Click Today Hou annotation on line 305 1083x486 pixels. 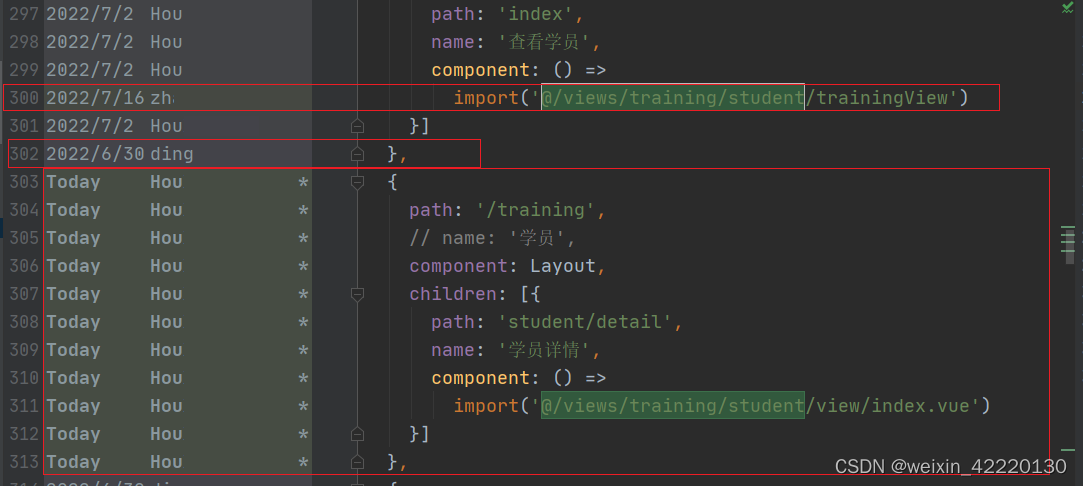[114, 238]
